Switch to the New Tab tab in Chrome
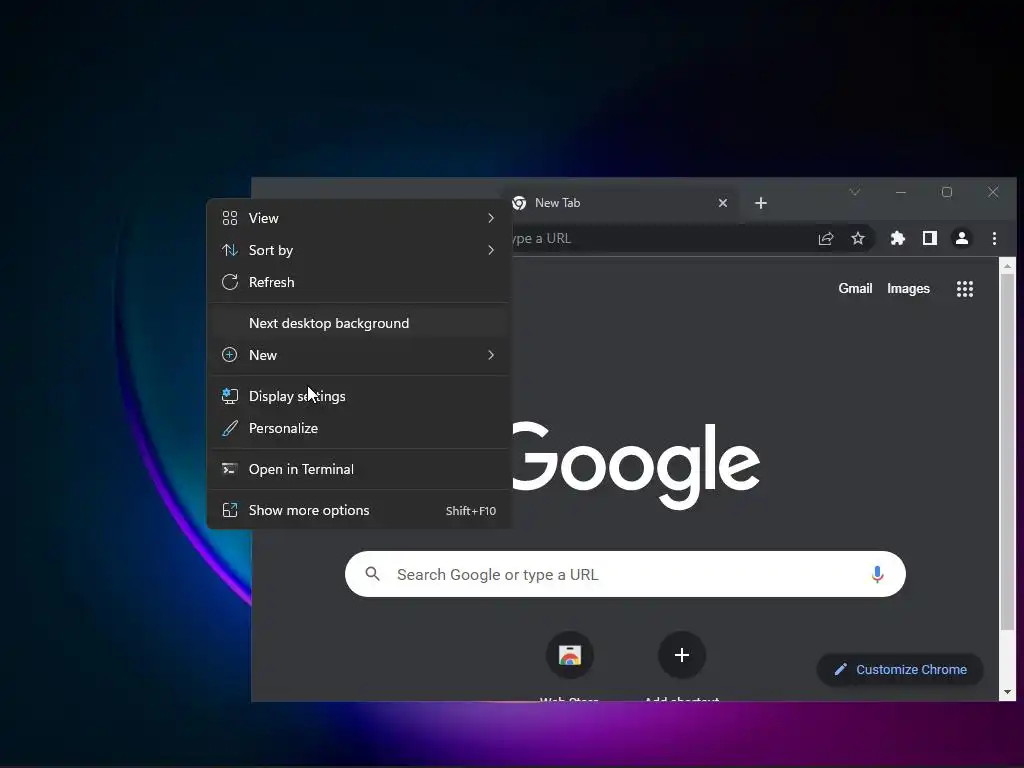This screenshot has height=768, width=1024. tap(620, 203)
